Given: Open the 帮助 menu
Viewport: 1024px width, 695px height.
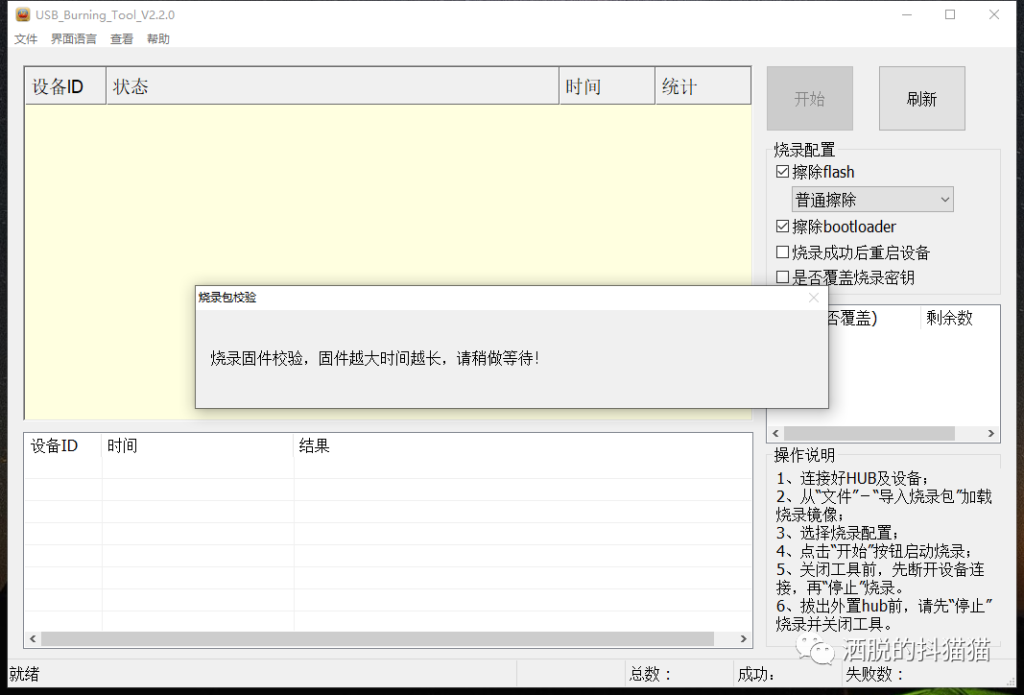Looking at the screenshot, I should (x=158, y=39).
